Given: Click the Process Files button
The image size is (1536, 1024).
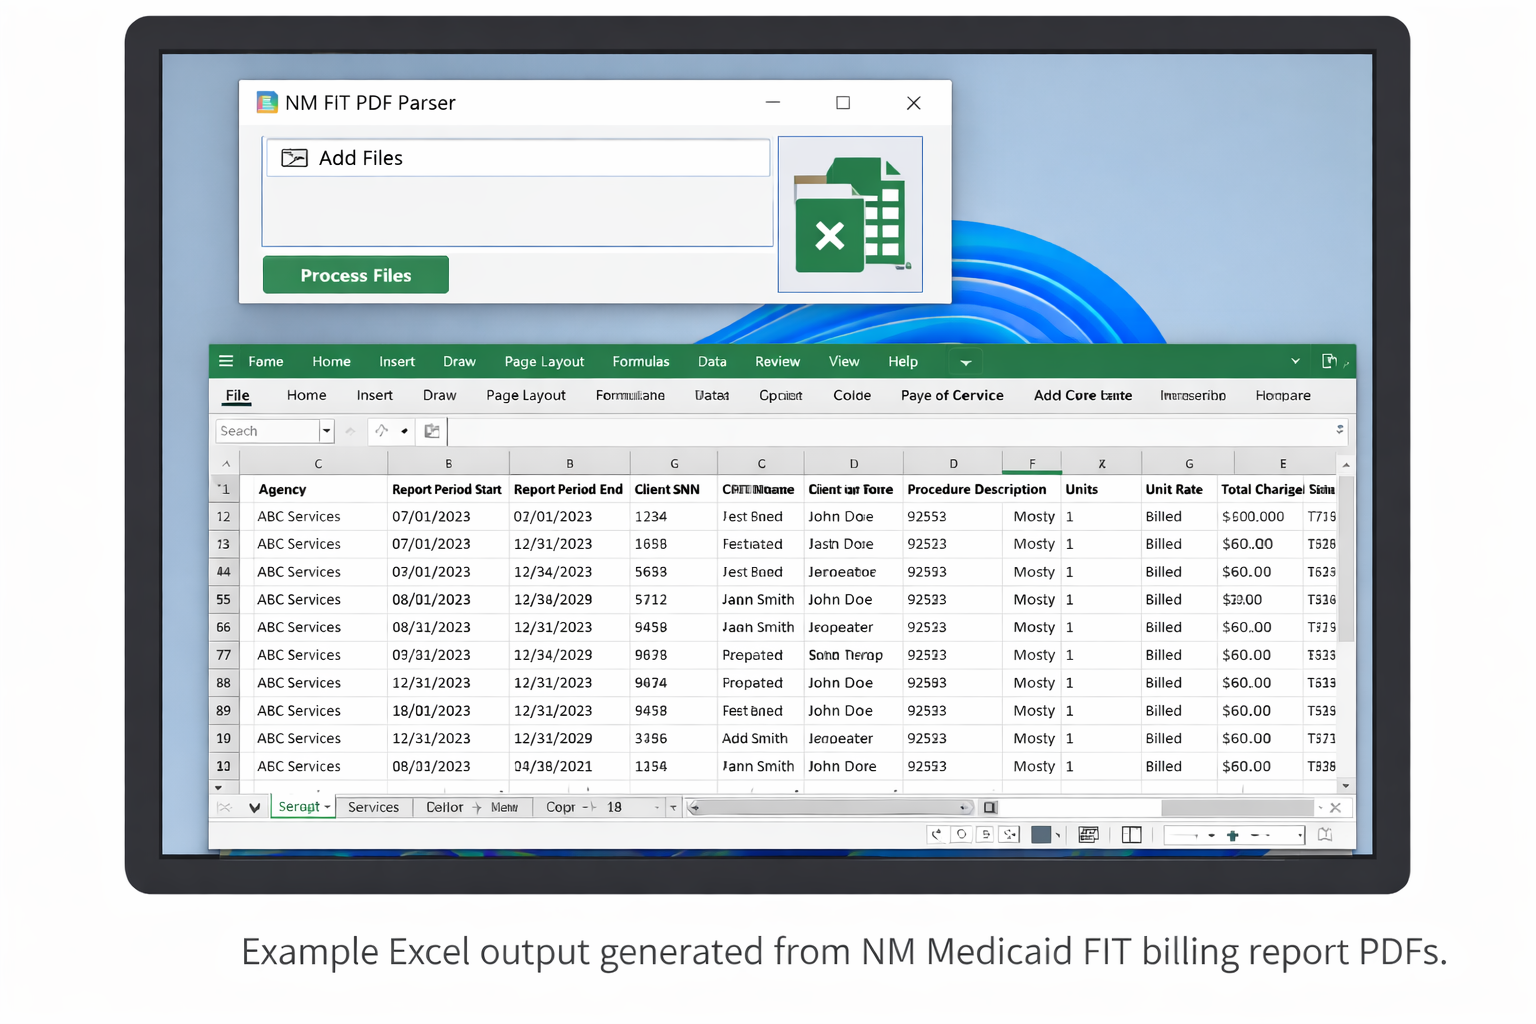Looking at the screenshot, I should pyautogui.click(x=355, y=274).
